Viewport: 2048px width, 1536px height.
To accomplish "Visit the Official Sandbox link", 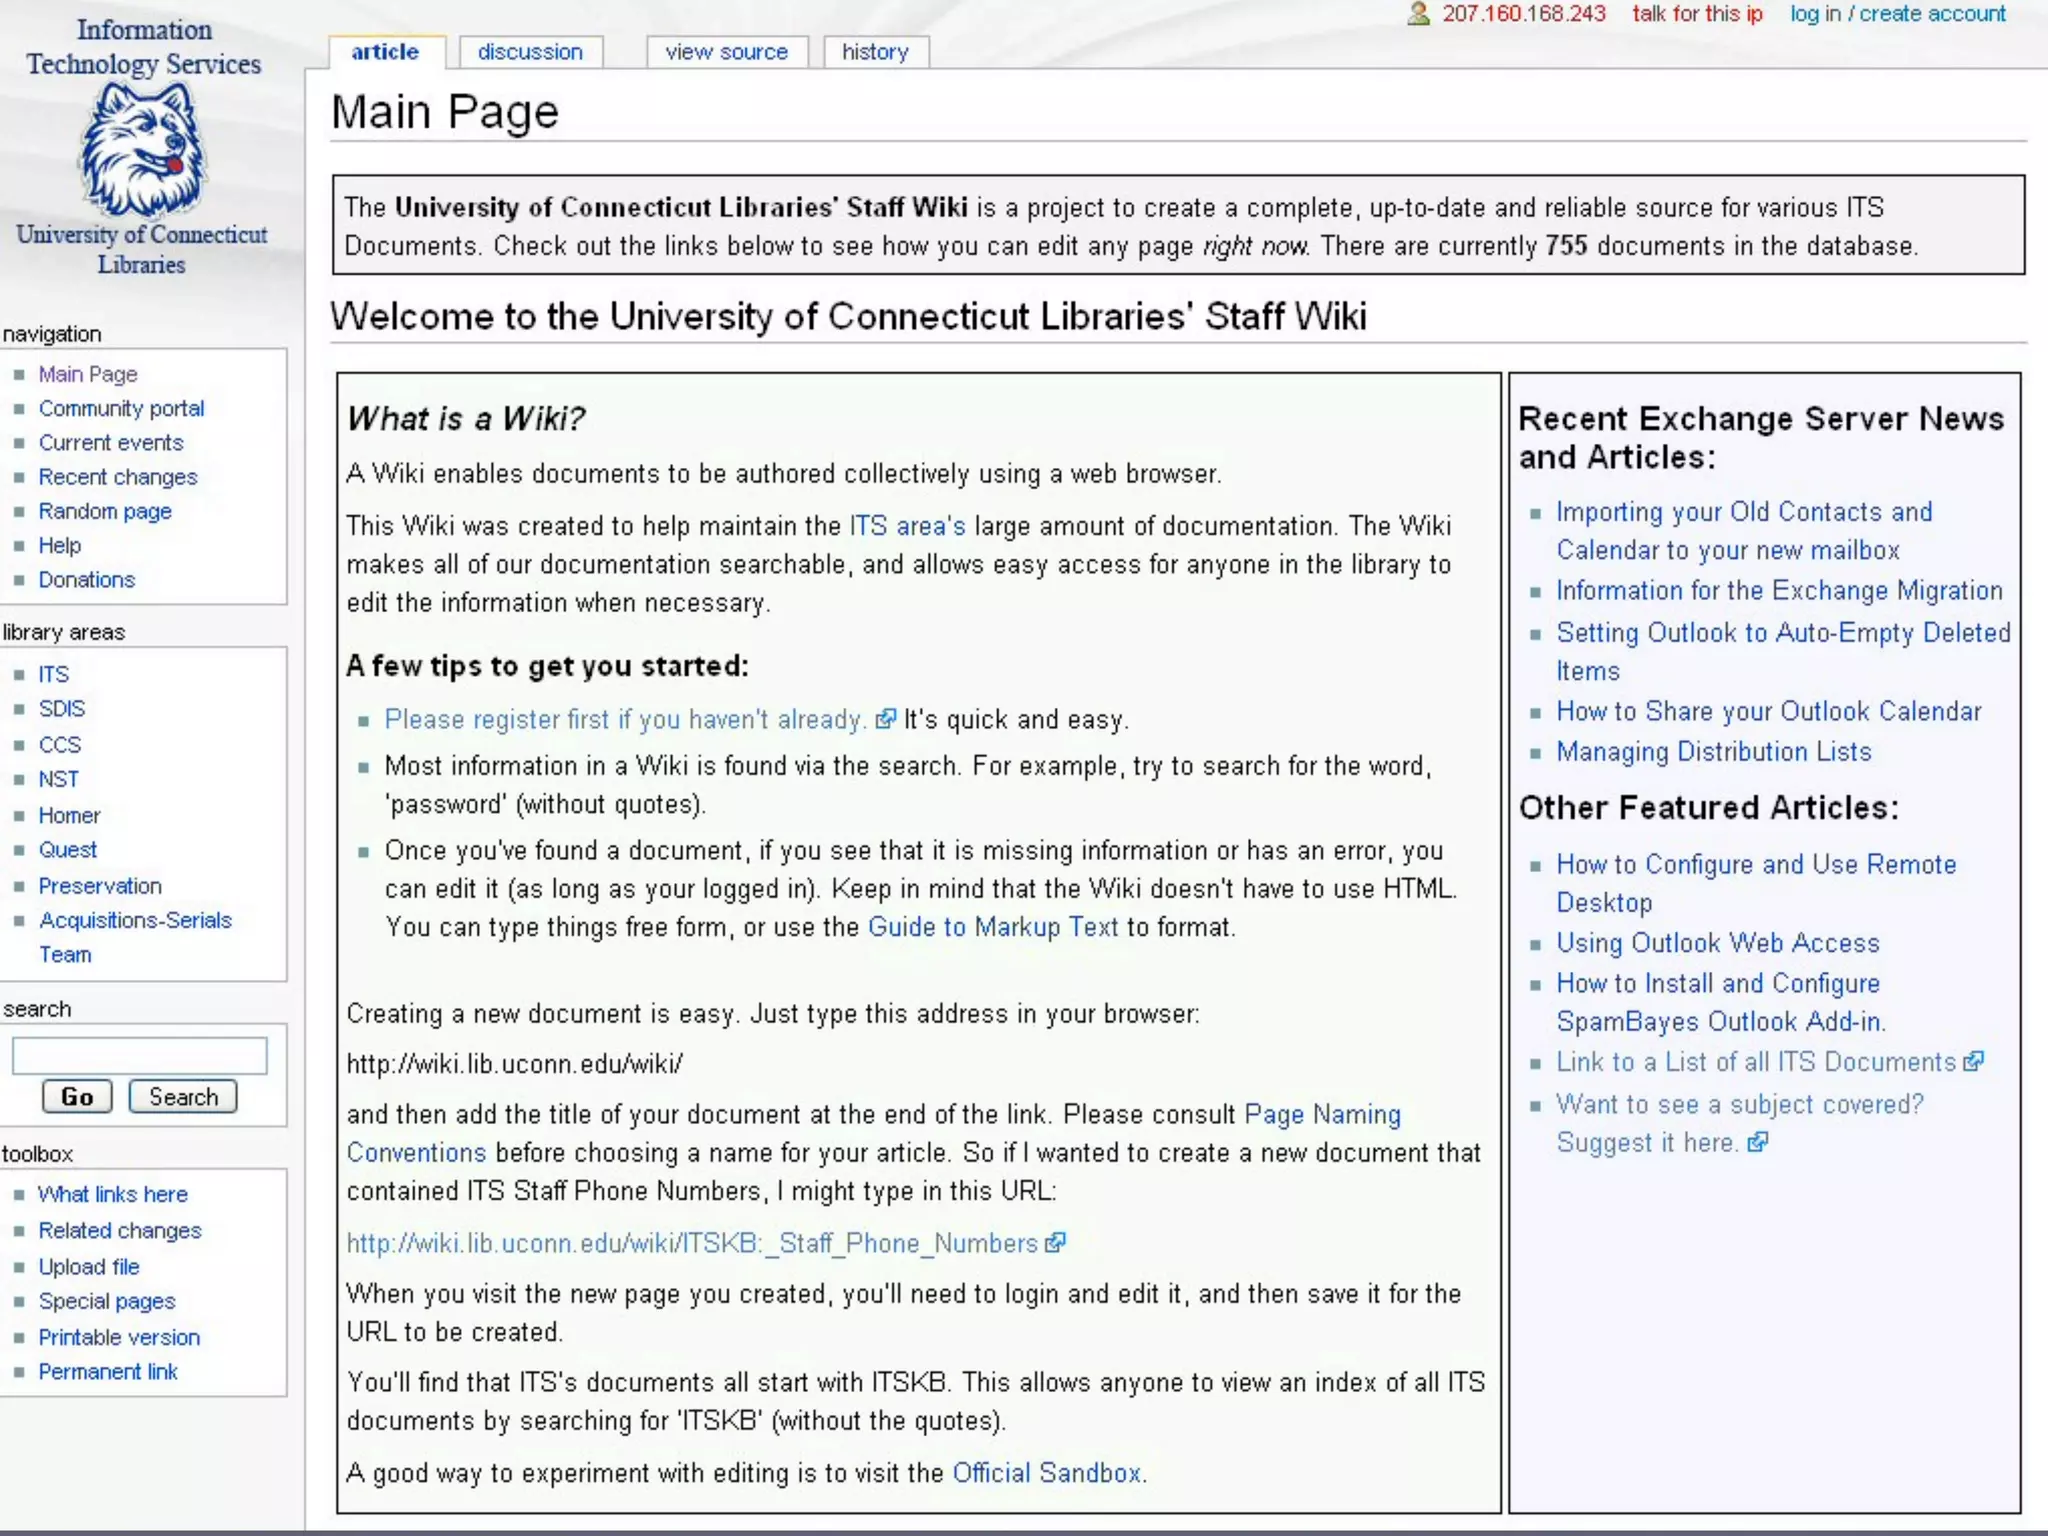I will [1046, 1473].
